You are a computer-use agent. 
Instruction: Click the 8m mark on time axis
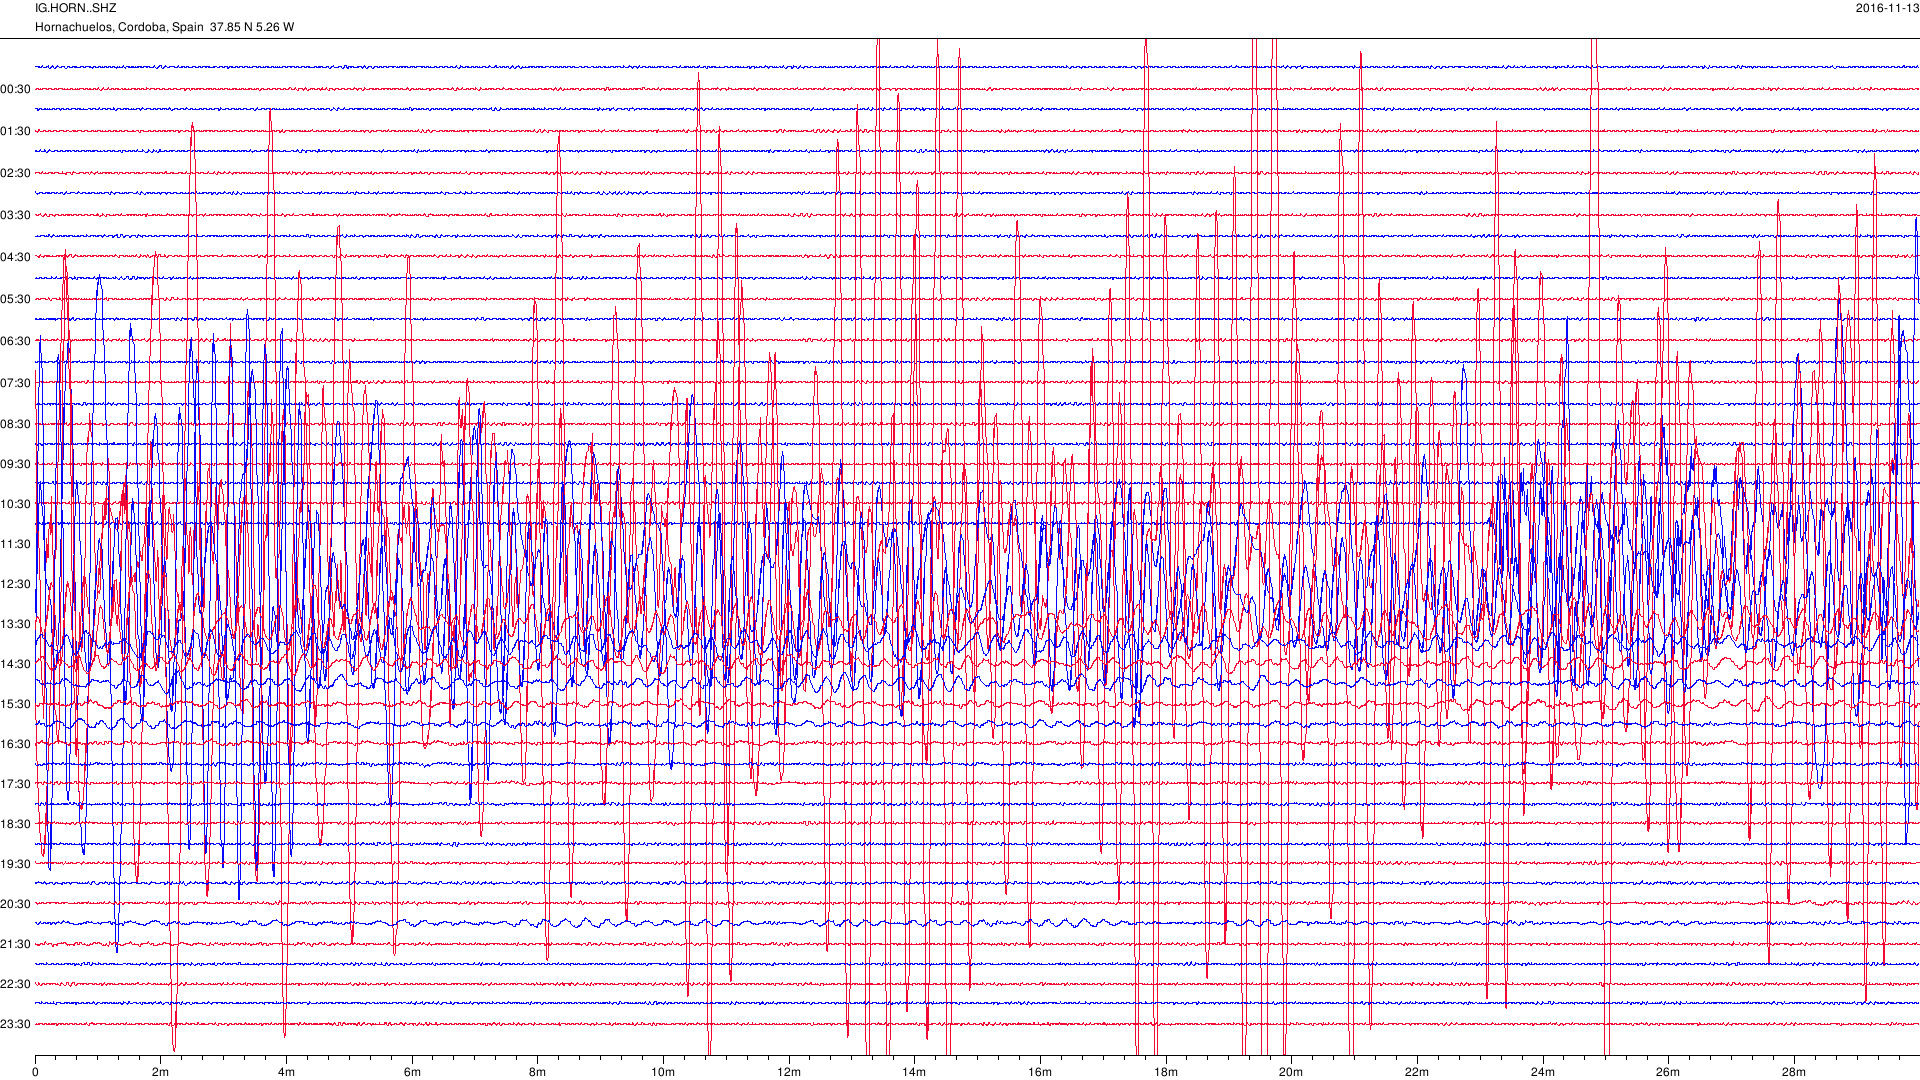[x=537, y=1072]
